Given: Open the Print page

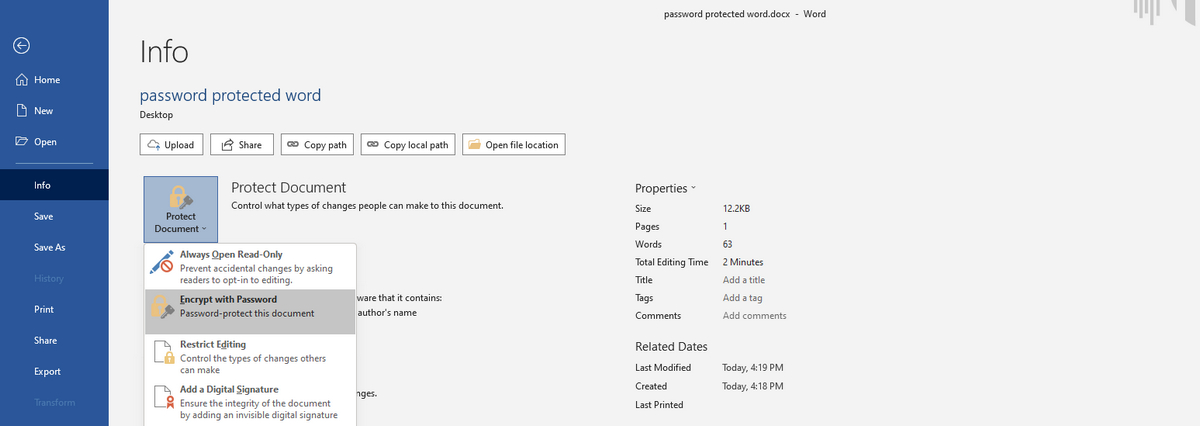Looking at the screenshot, I should (54, 309).
